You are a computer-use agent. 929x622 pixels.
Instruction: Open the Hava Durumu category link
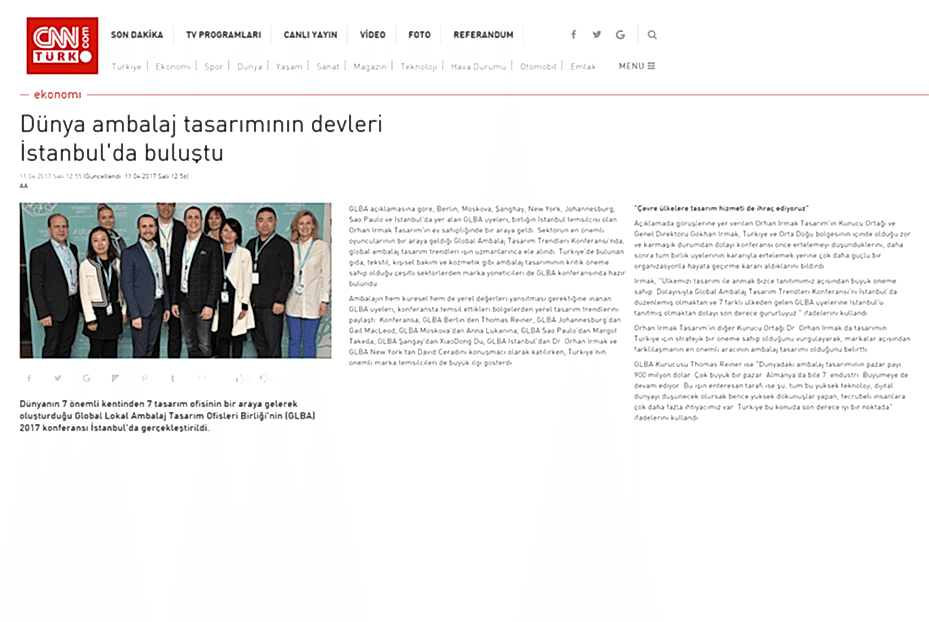pyautogui.click(x=478, y=67)
